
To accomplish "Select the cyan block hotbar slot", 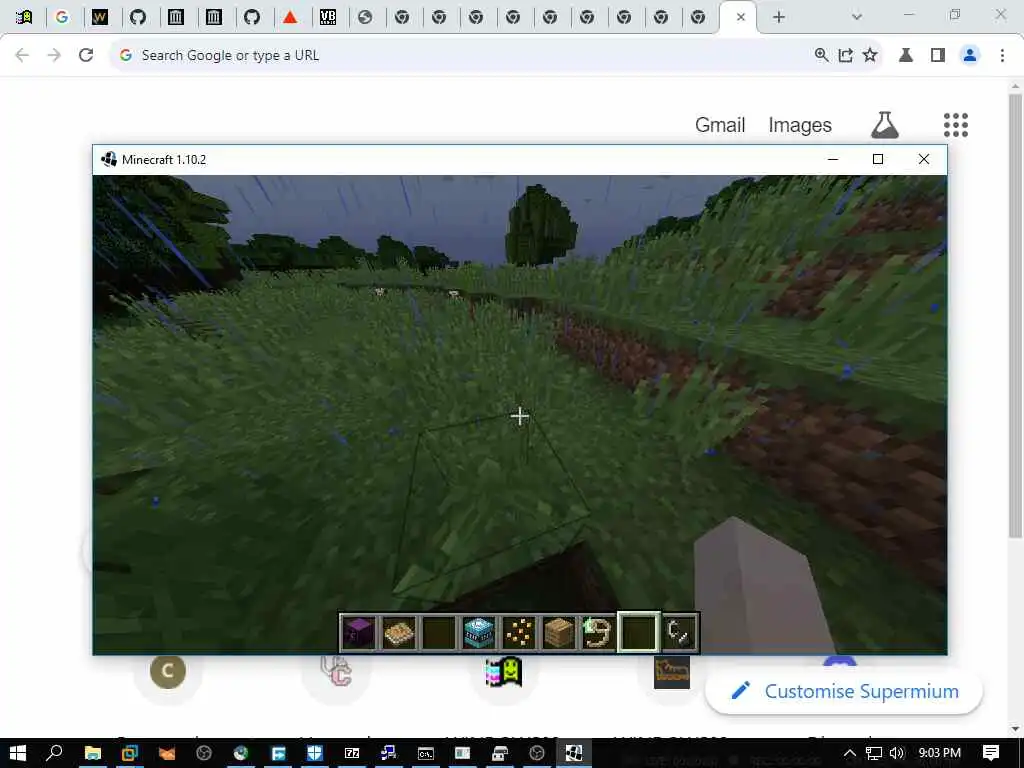I will (x=479, y=632).
